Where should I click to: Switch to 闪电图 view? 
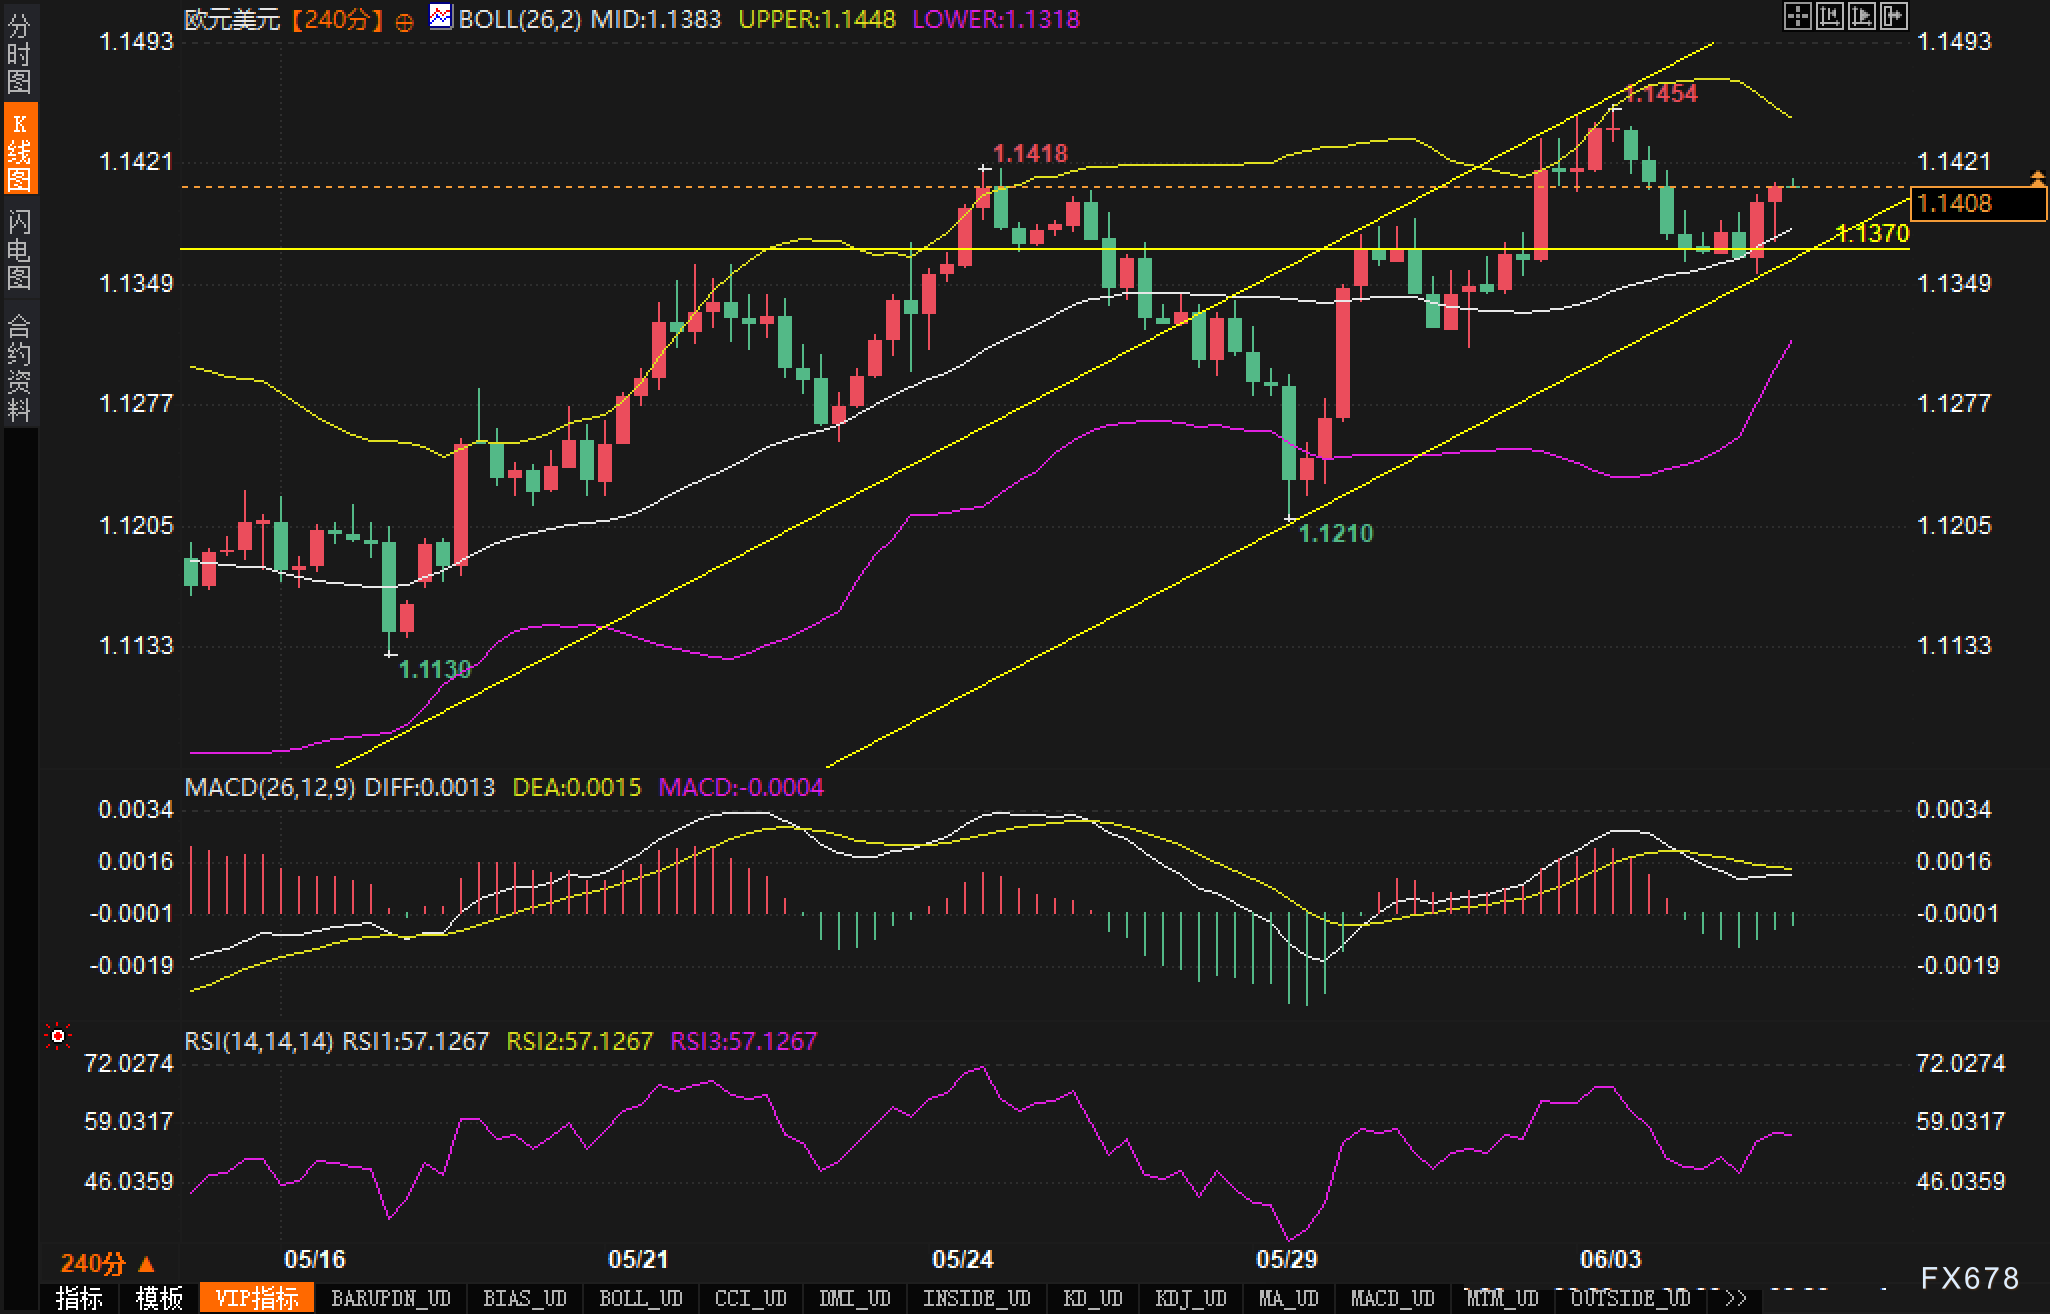[18, 248]
